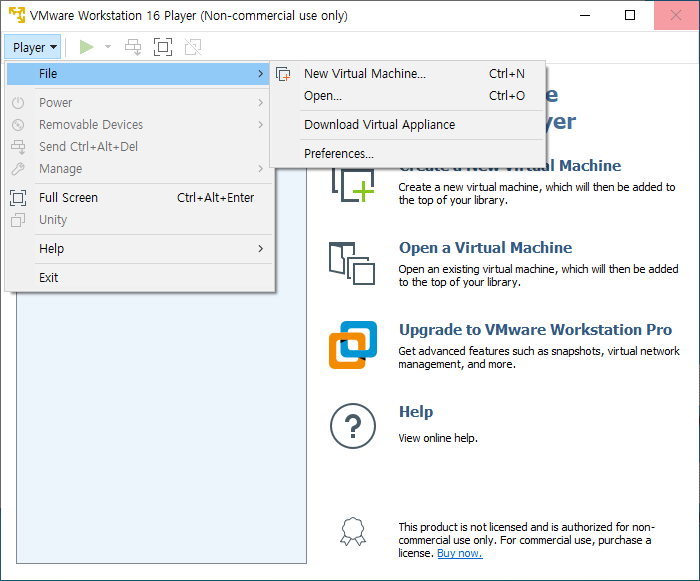Expand the Manage submenu arrow
Screen dimensions: 700x581
(x=261, y=169)
